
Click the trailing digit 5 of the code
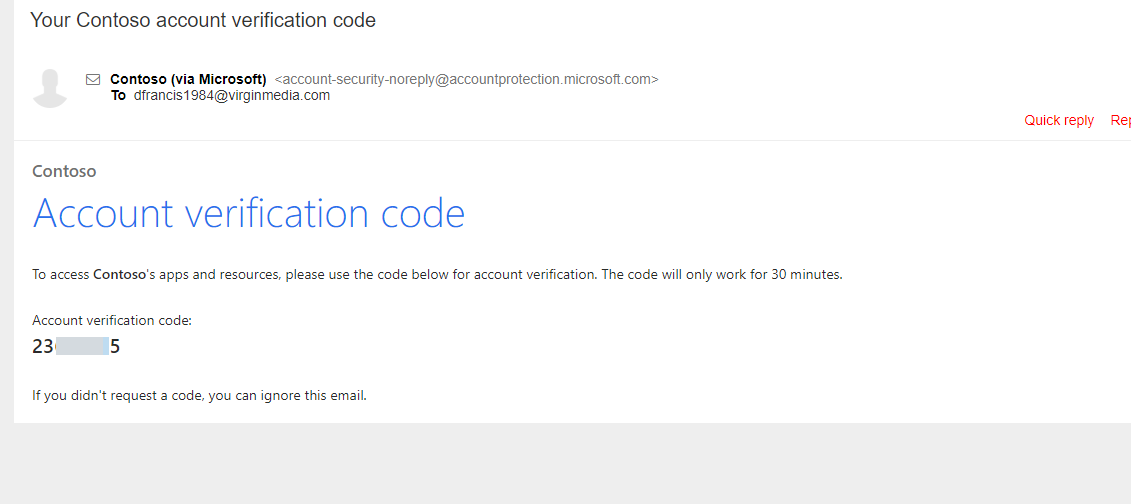[115, 347]
